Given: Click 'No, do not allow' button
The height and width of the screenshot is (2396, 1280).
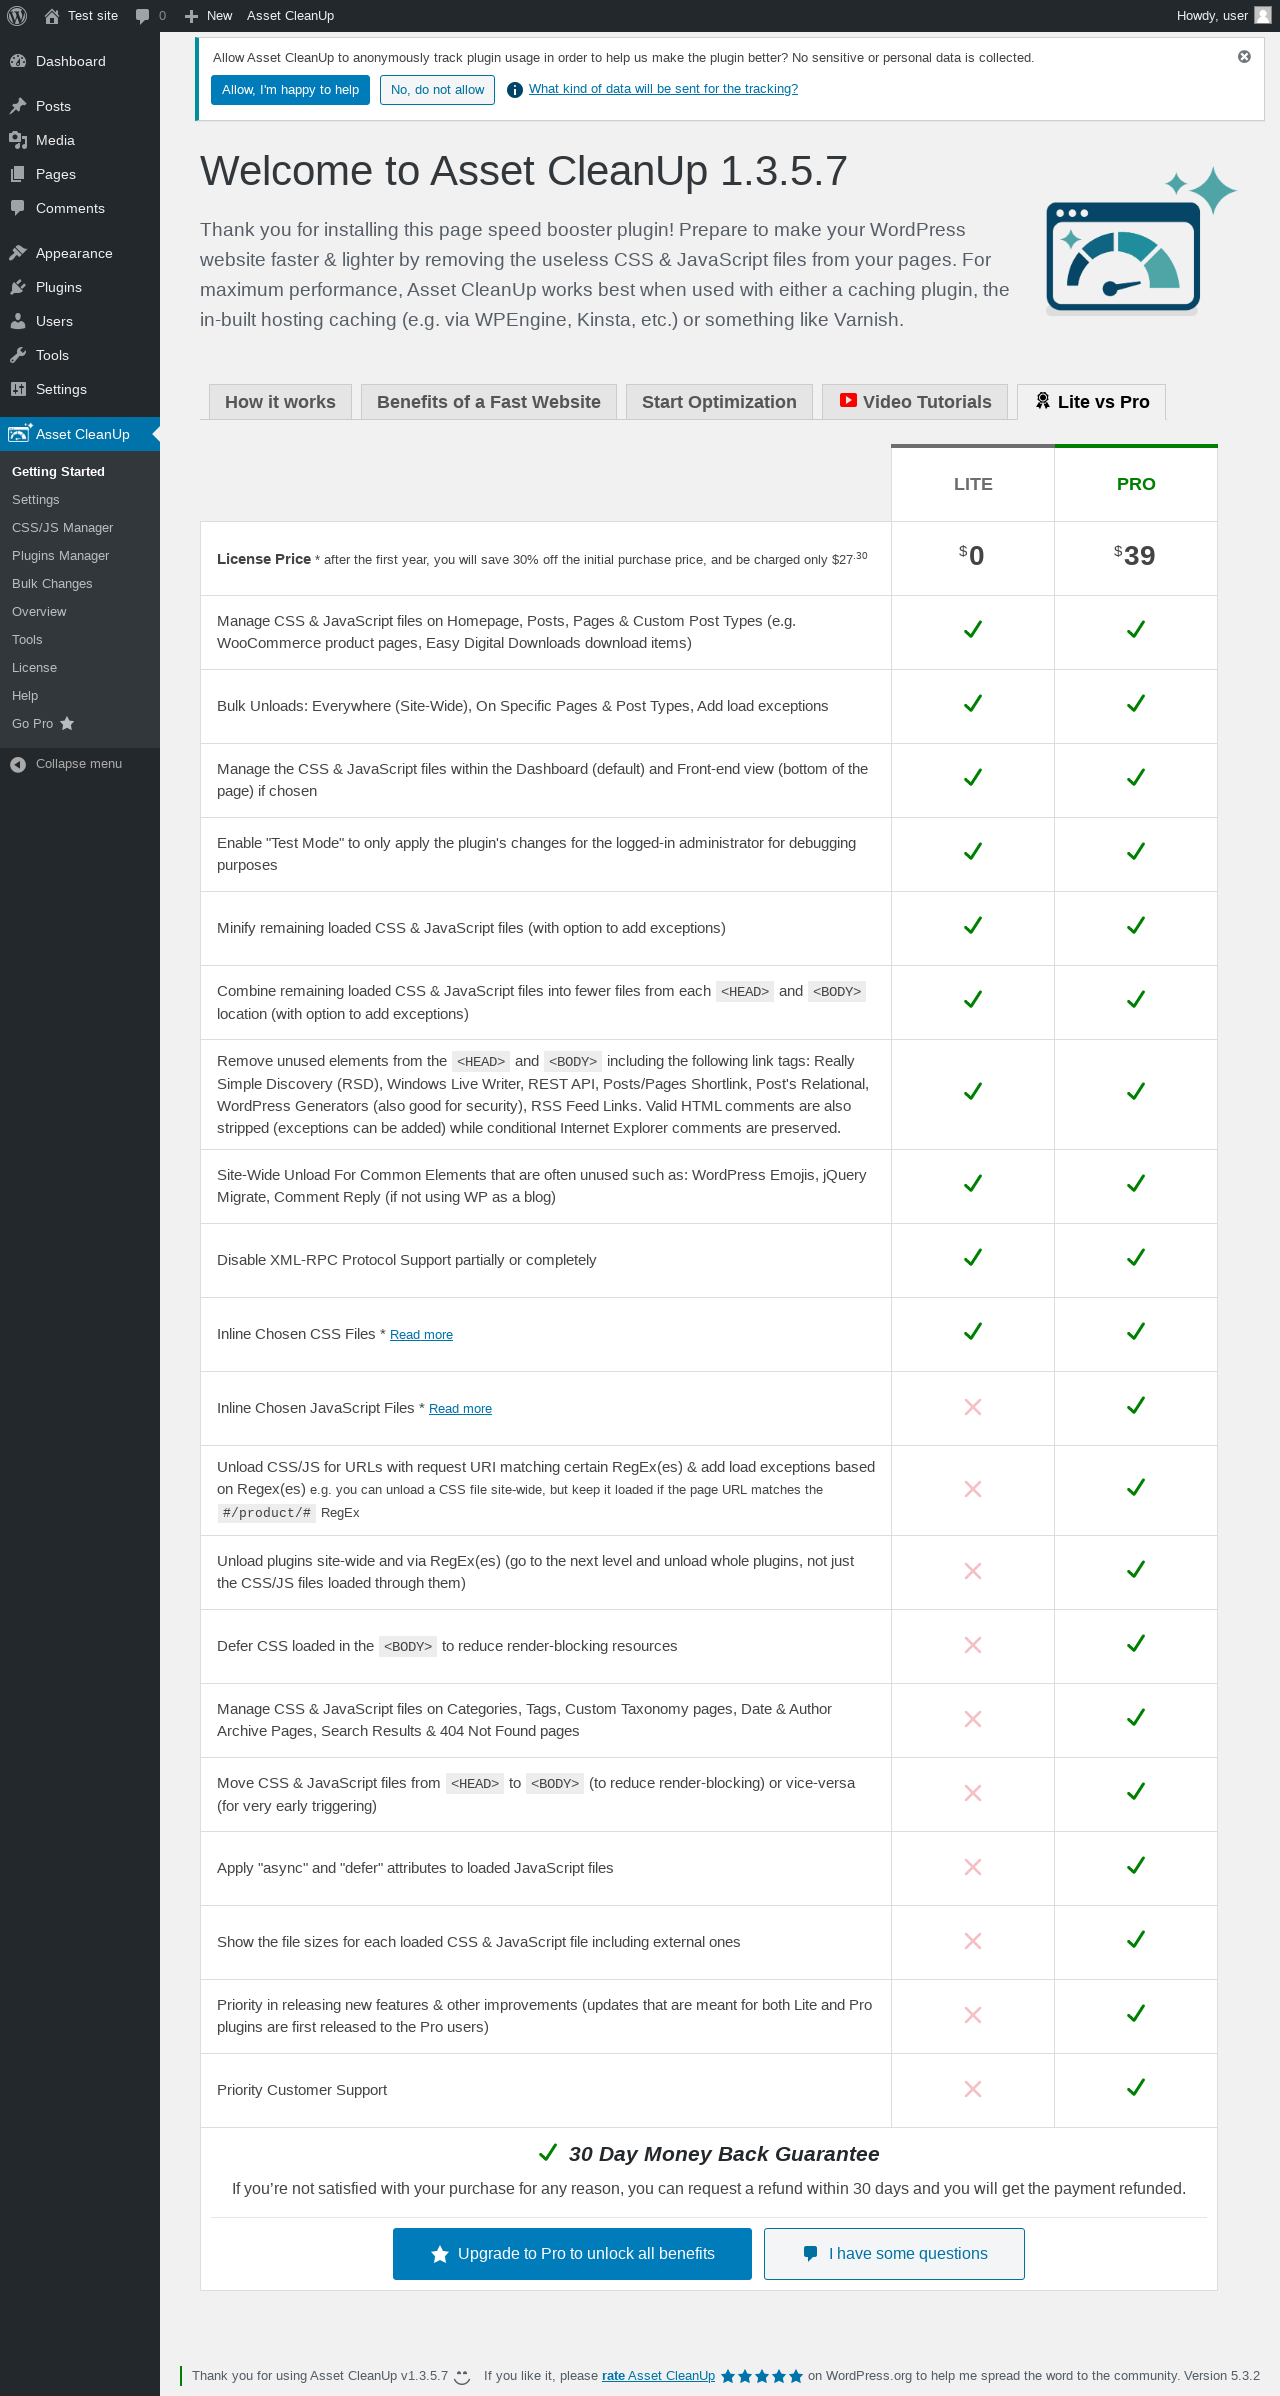Looking at the screenshot, I should click(437, 90).
